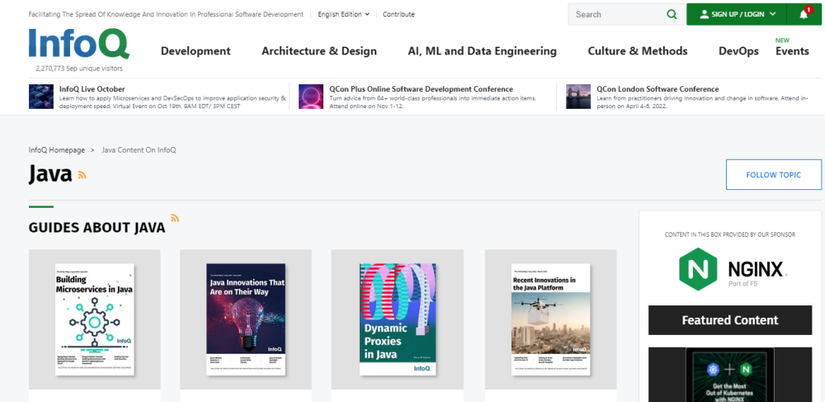Click the magnifying glass search icon

coord(672,15)
